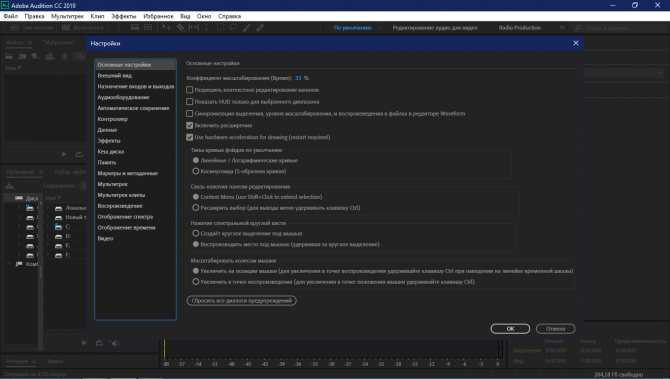Select the lower radio under Масштабировать колесом мыши

pyautogui.click(x=196, y=282)
